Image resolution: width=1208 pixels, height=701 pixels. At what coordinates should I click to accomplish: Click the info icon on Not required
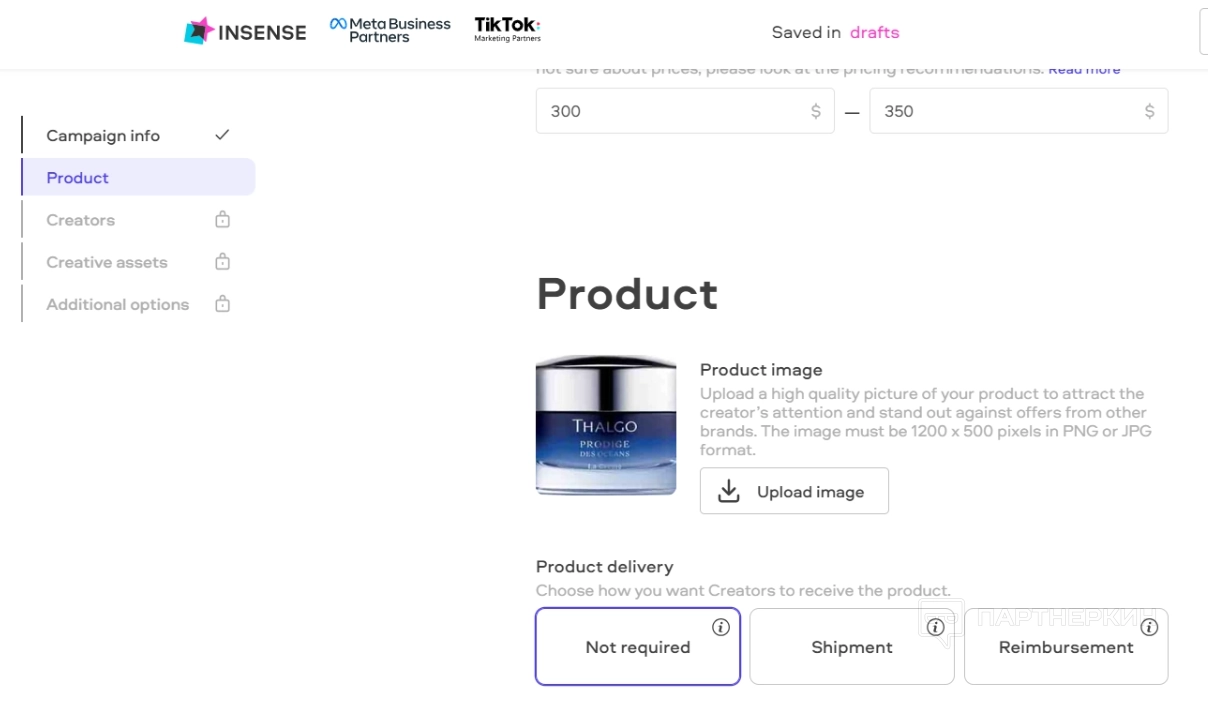coord(721,627)
